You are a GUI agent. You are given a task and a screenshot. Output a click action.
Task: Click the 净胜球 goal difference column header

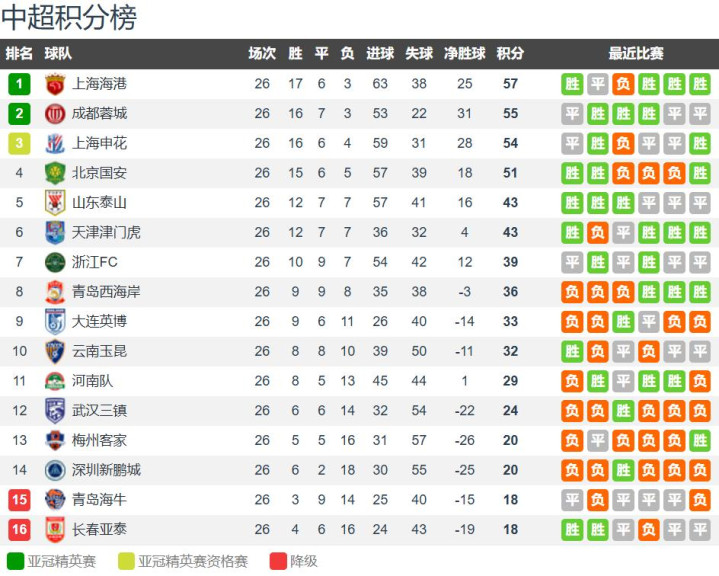(x=464, y=54)
